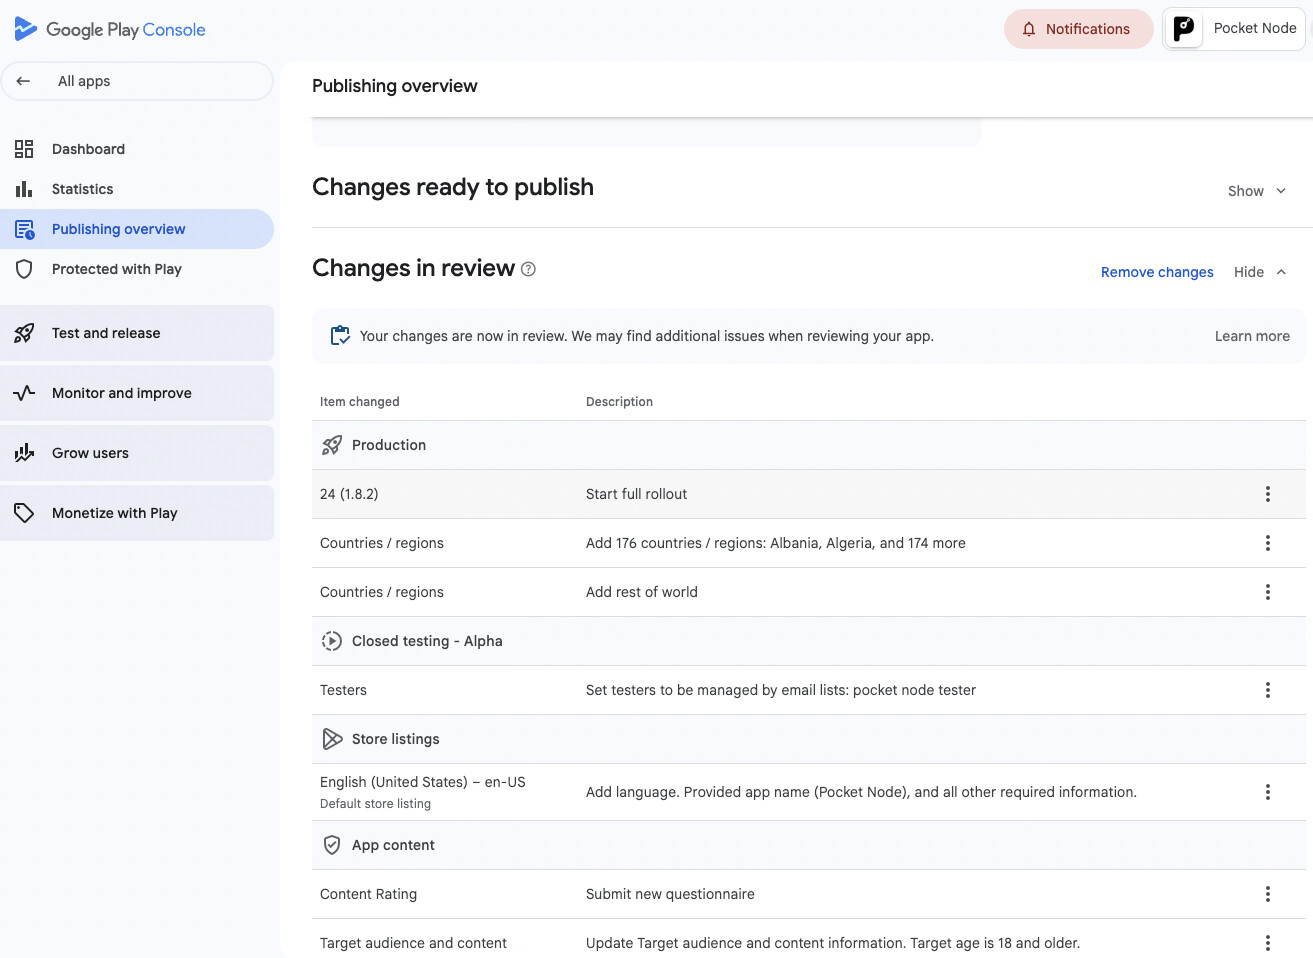Click English (United States) – en-US listing
The width and height of the screenshot is (1313, 958).
[423, 782]
